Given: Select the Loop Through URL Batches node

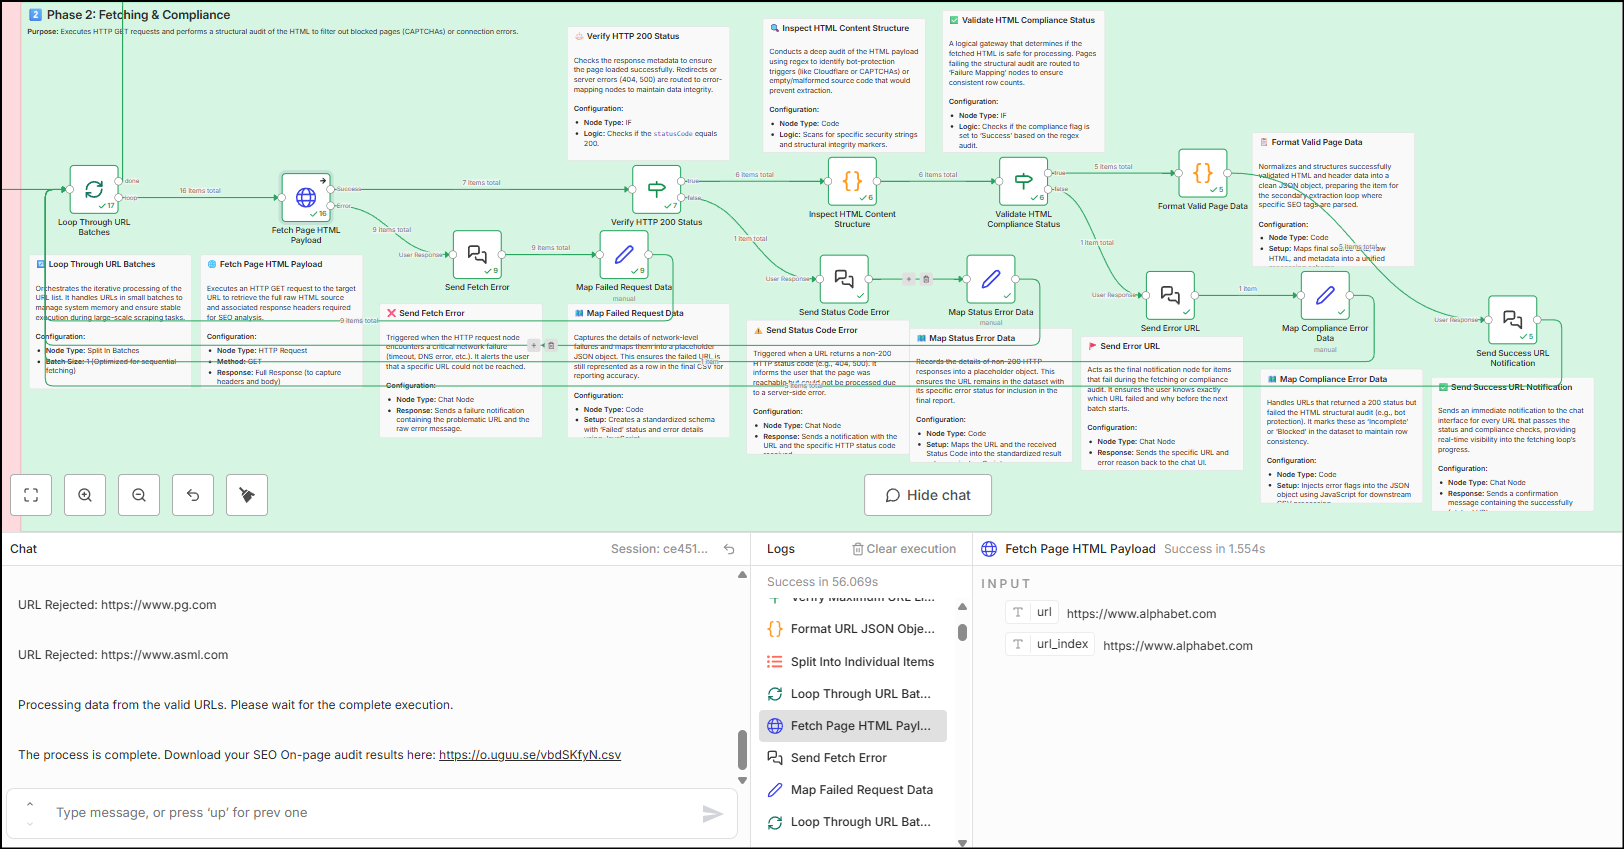Looking at the screenshot, I should [94, 190].
